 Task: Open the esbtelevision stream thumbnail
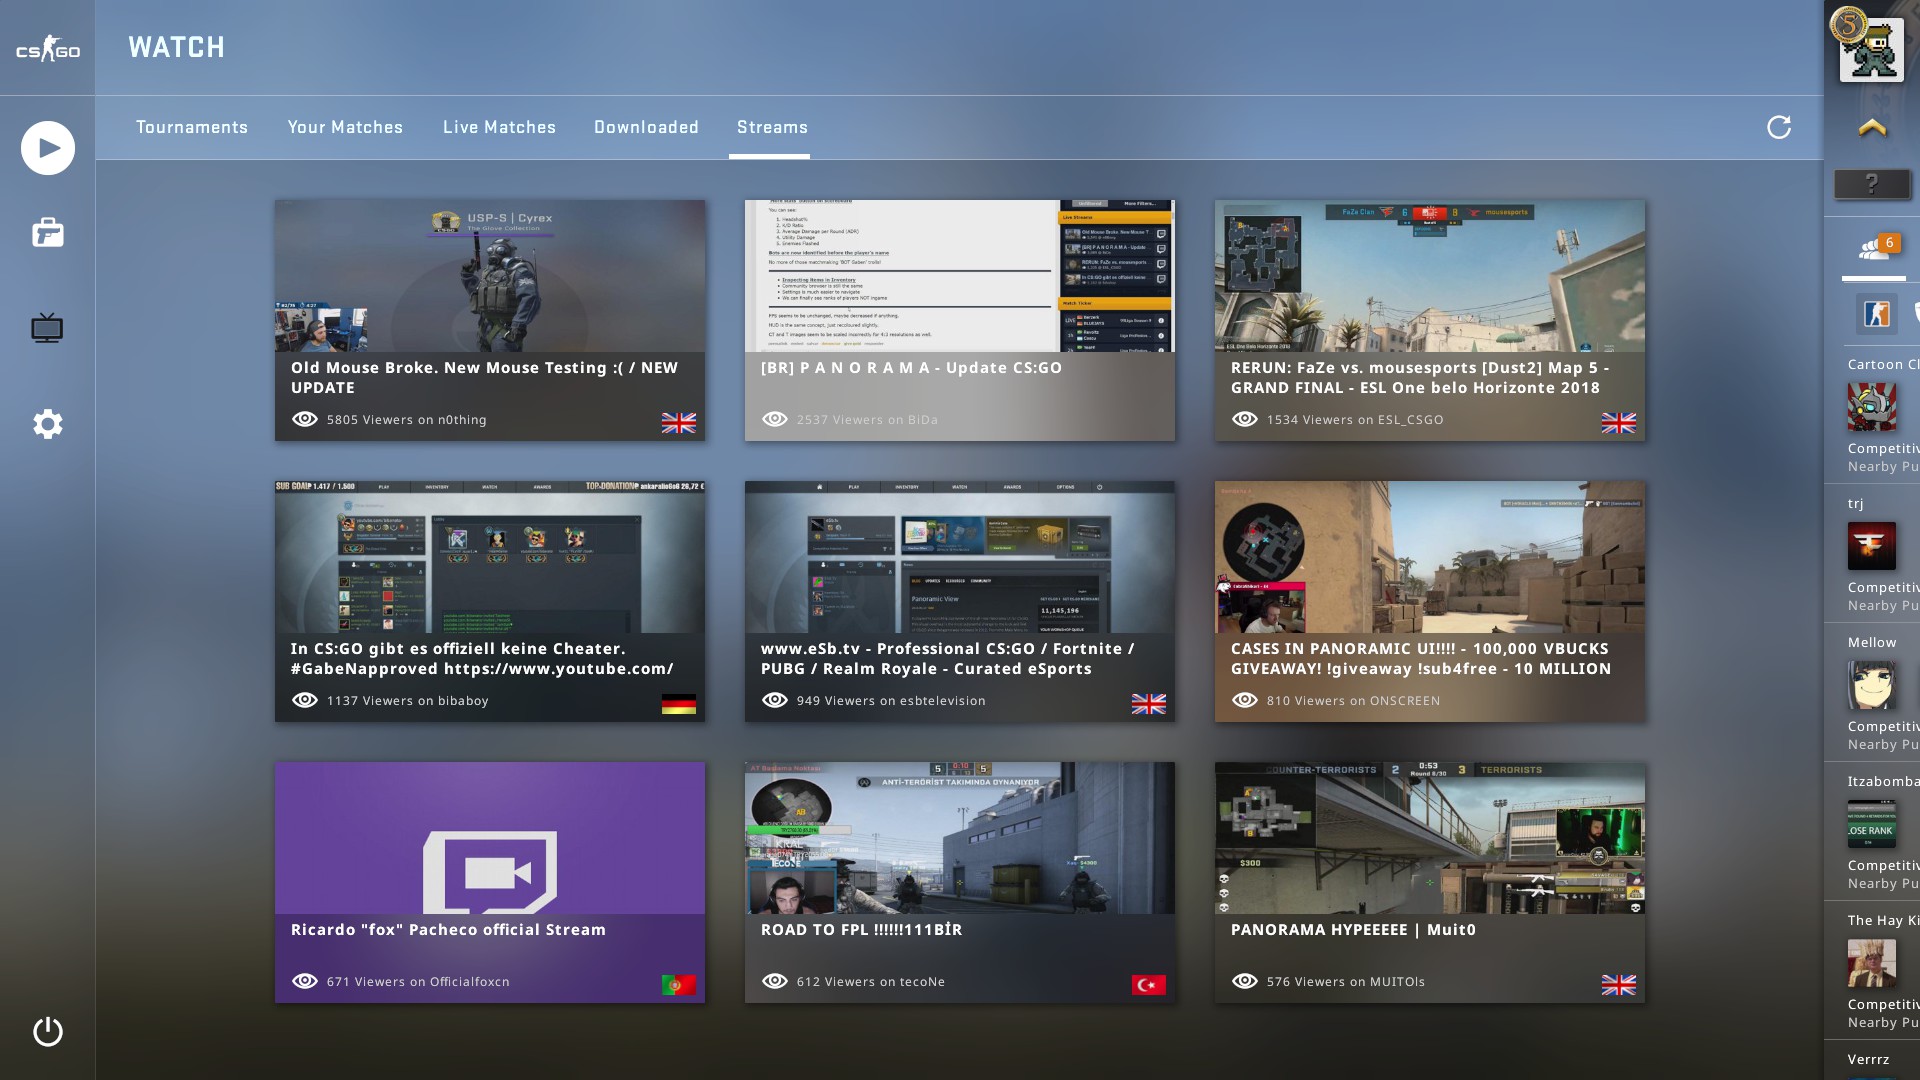[x=960, y=557]
